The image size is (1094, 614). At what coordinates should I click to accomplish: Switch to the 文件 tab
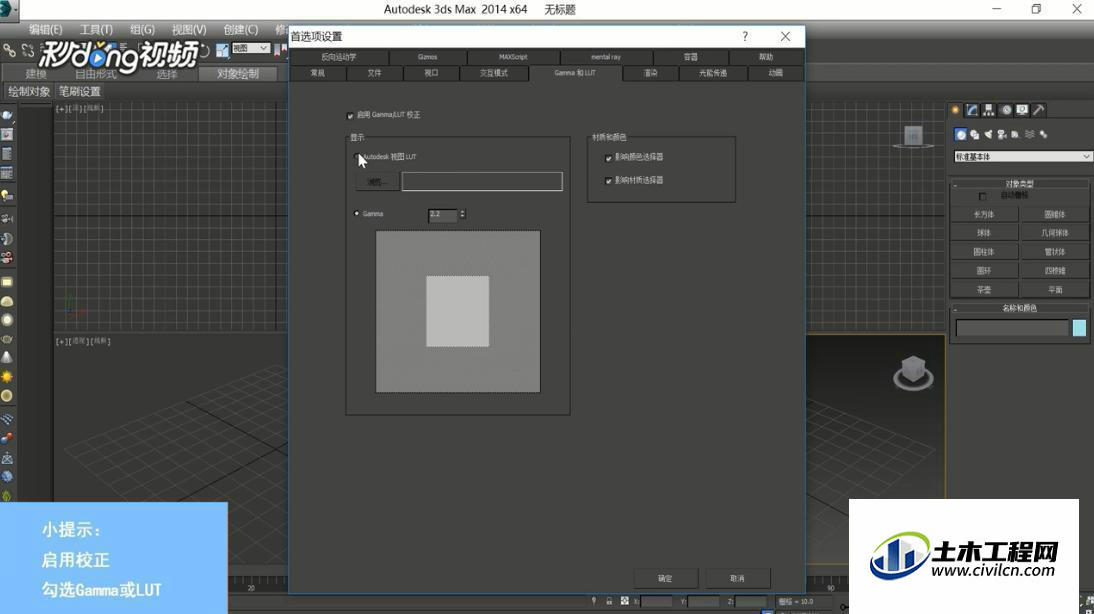375,73
